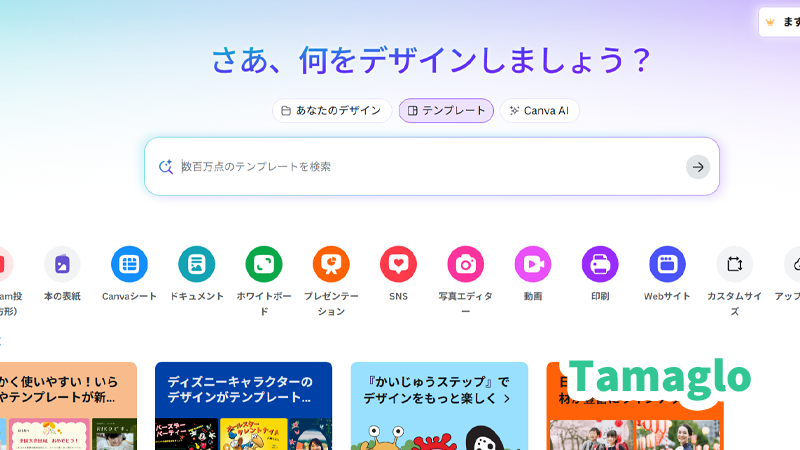Switch to the Canva AI tab
800x450 pixels.
tap(539, 111)
